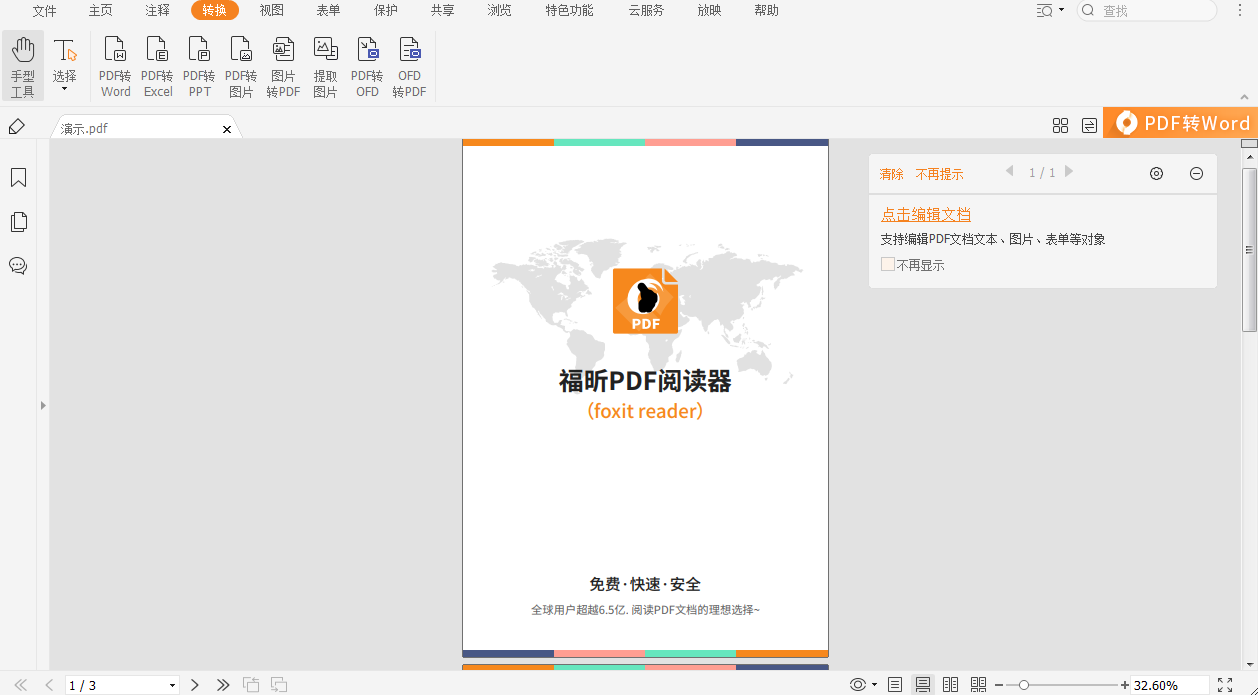Image resolution: width=1258 pixels, height=695 pixels.
Task: Expand the 选择 tool dropdown
Action: pos(64,88)
